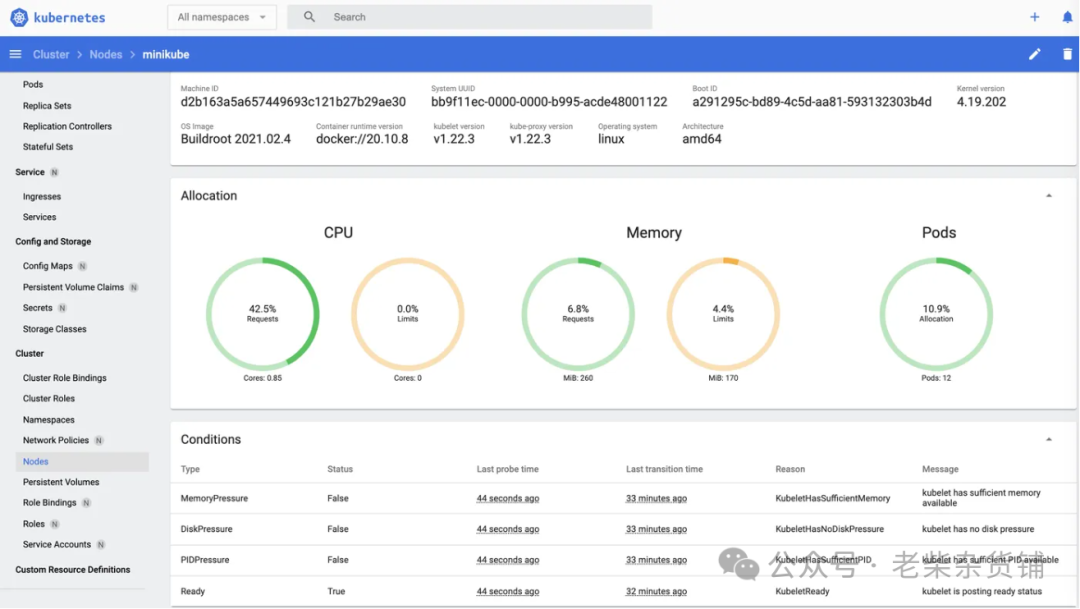The image size is (1080, 609).
Task: Click the plus create resource icon
Action: tap(1035, 17)
